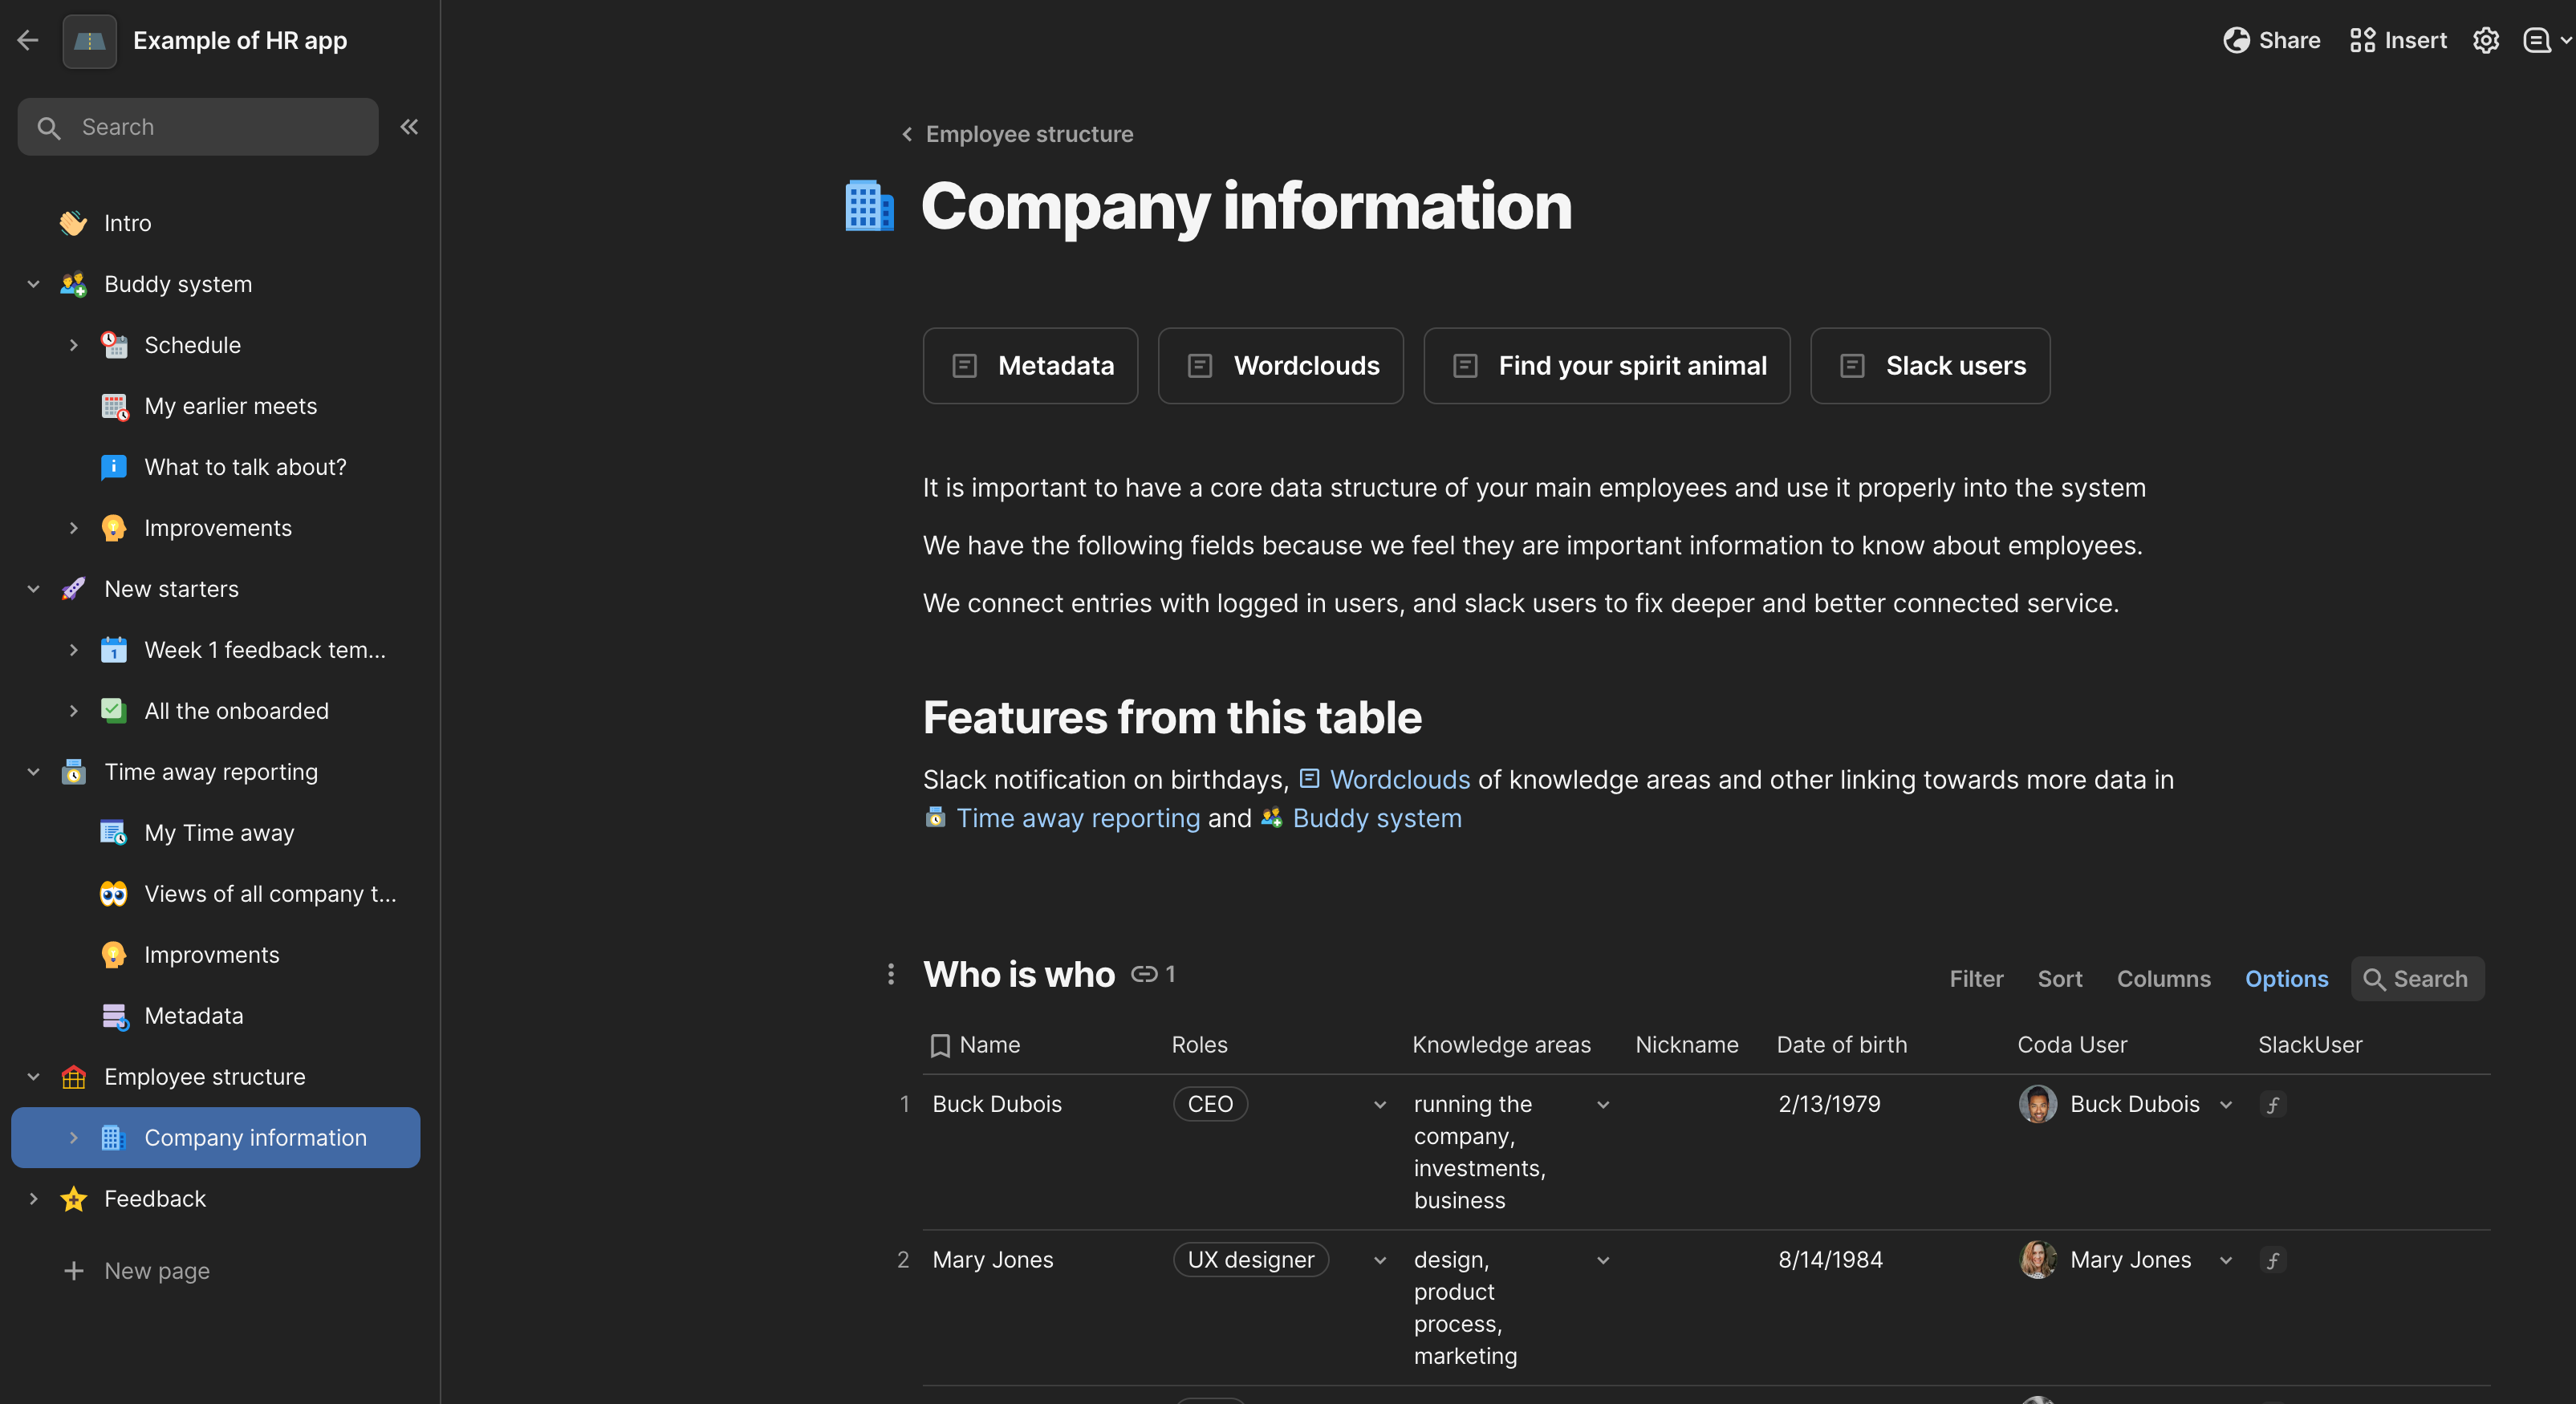Open the Filter menu of the table
This screenshot has width=2576, height=1404.
1975,978
